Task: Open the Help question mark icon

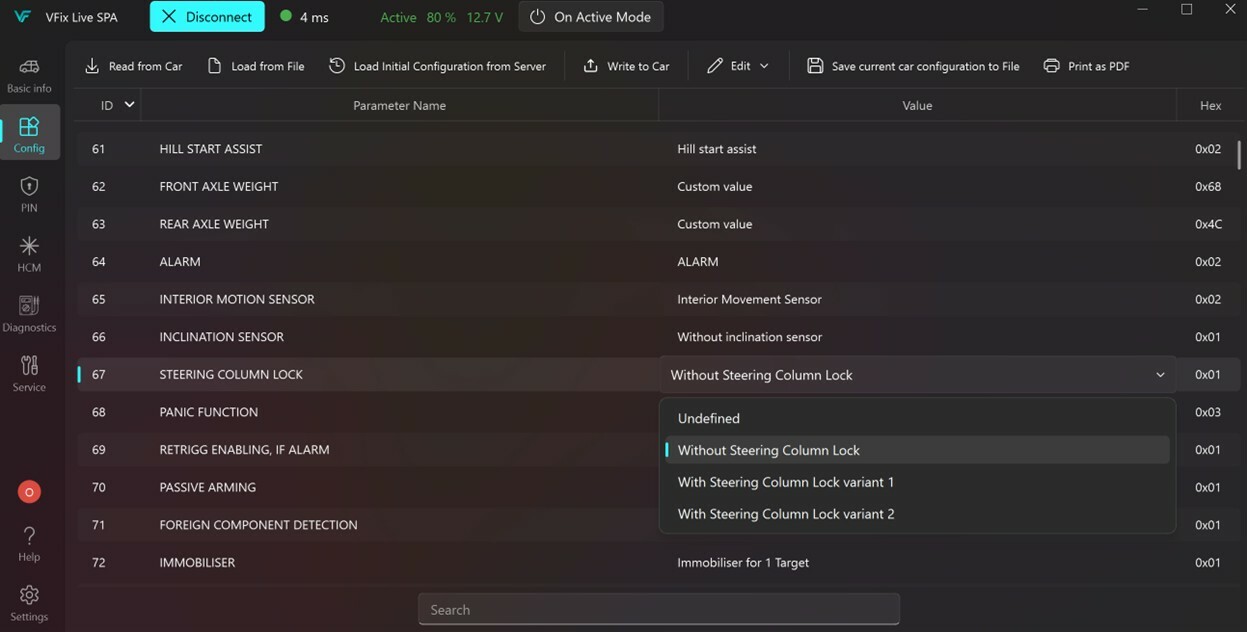Action: click(29, 544)
